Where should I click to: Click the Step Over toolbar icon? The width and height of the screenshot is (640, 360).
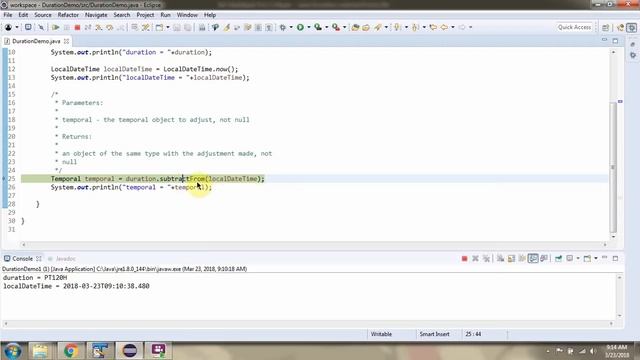click(x=110, y=27)
